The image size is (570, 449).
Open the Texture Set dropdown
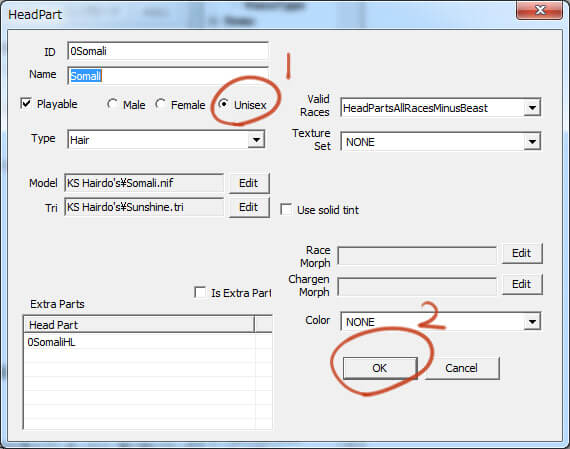click(440, 141)
